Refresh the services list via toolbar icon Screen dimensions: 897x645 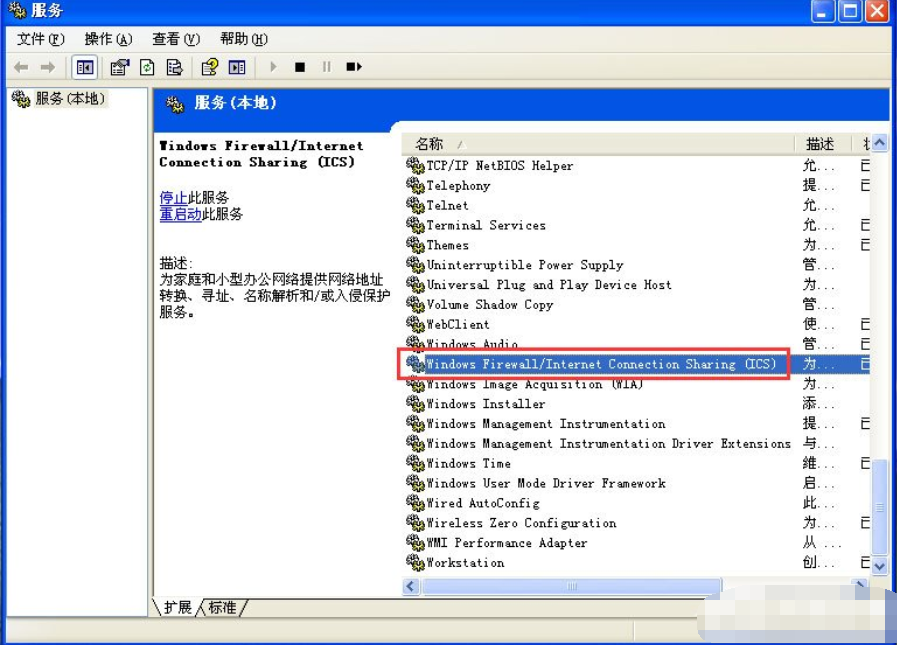(x=146, y=67)
